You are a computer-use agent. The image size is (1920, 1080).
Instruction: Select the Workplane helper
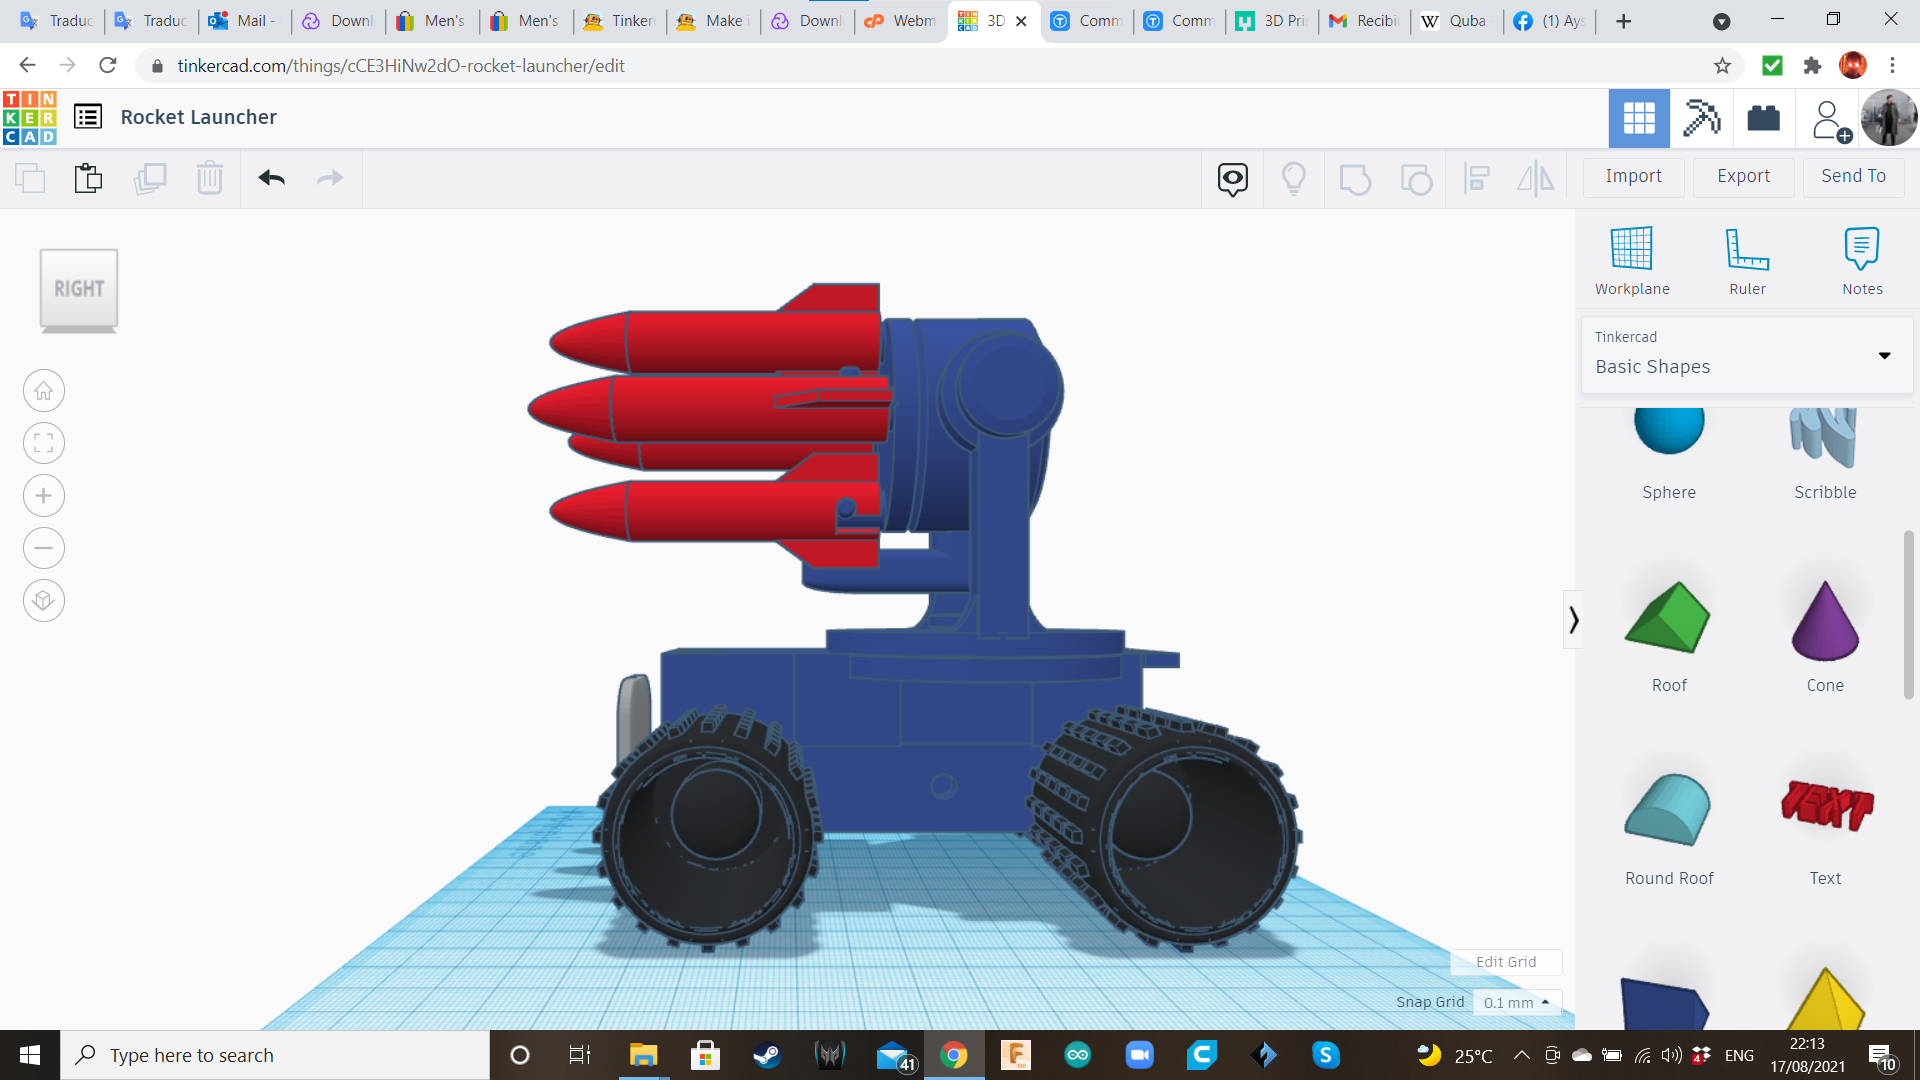[1632, 260]
